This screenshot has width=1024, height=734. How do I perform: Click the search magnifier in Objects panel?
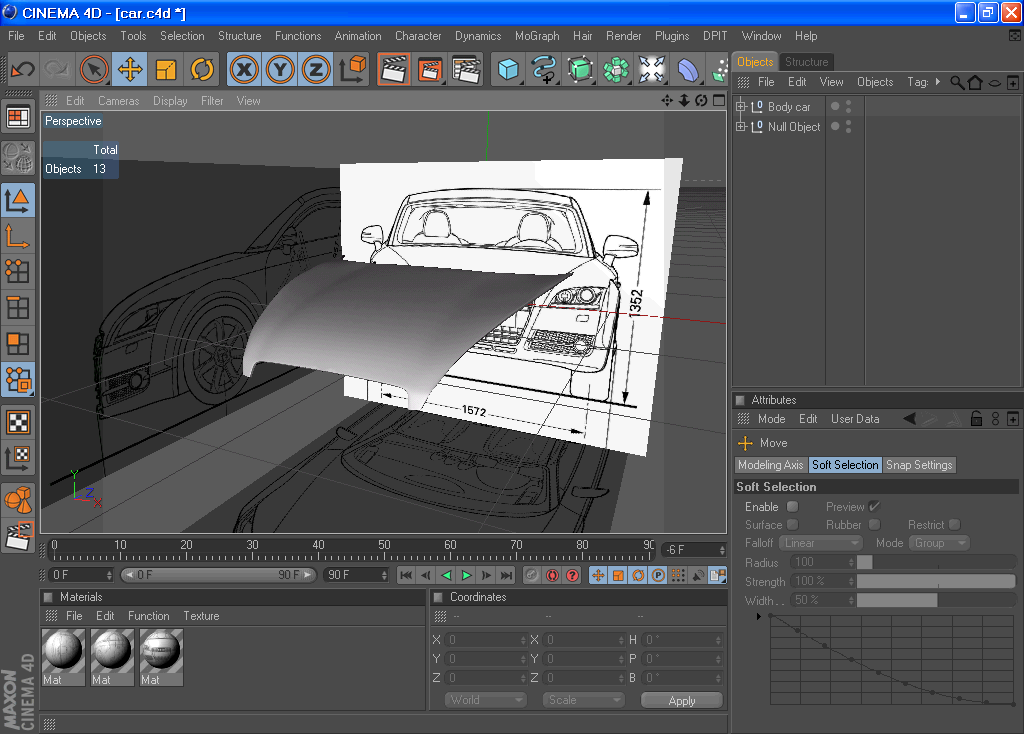[957, 82]
